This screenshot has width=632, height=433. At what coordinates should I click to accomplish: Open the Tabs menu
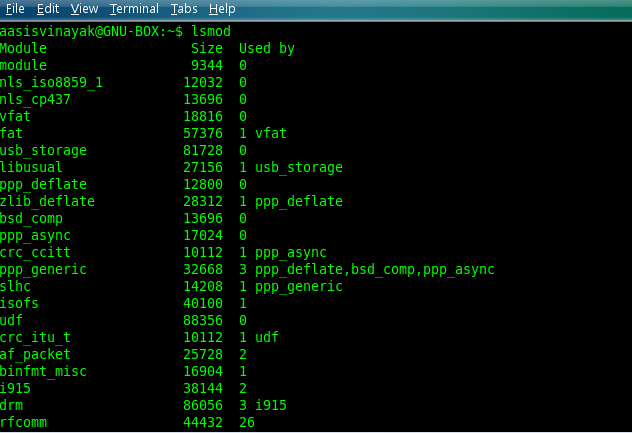[x=184, y=9]
